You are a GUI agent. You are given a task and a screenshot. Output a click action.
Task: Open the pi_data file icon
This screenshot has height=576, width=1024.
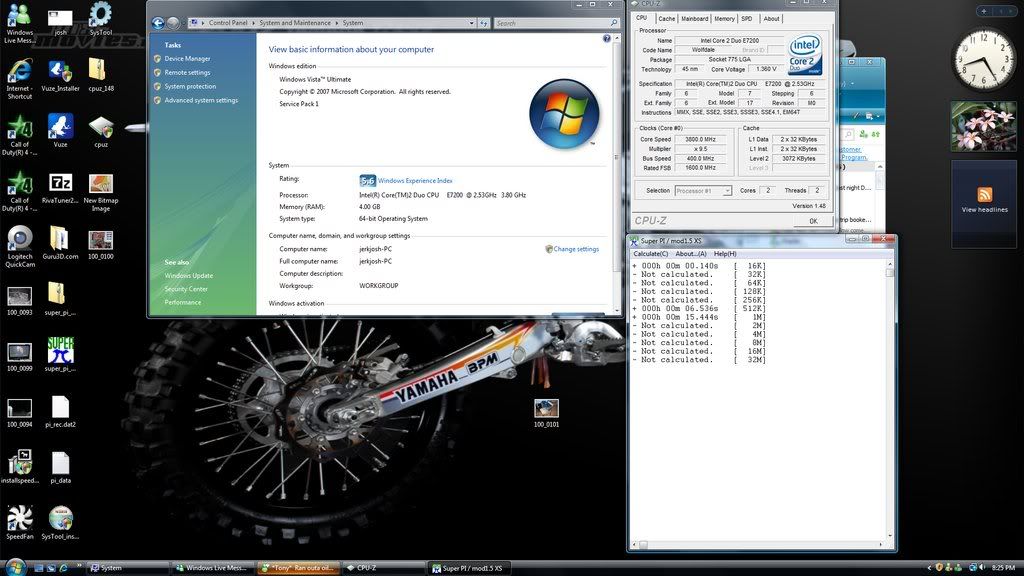pyautogui.click(x=60, y=468)
